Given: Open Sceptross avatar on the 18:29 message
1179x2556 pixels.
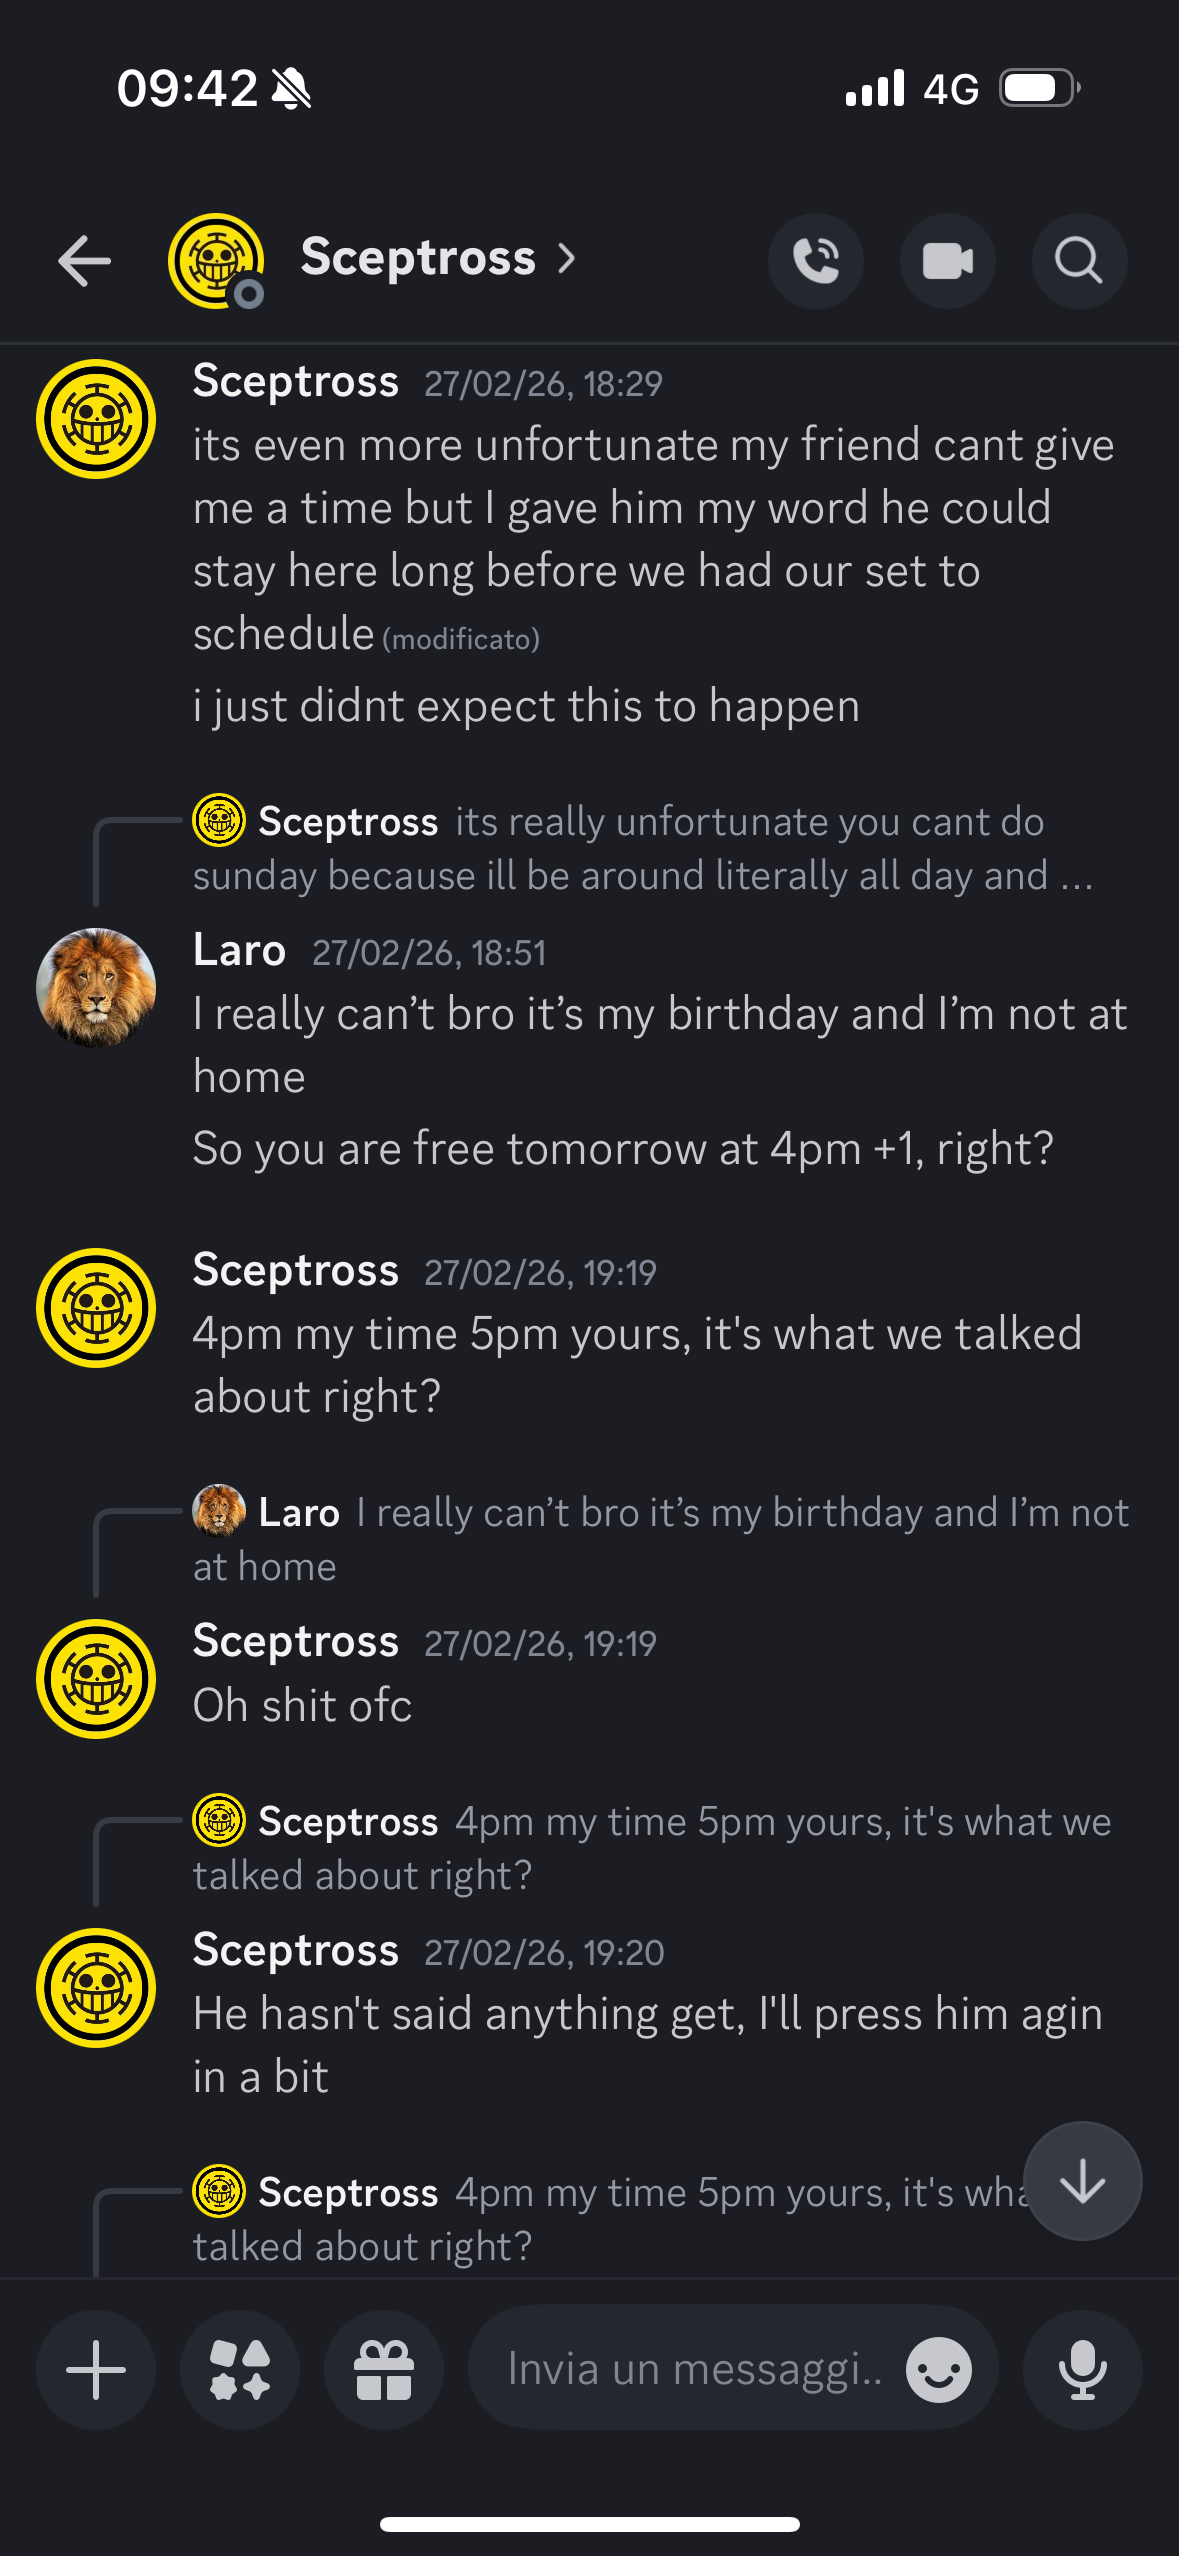Looking at the screenshot, I should (x=96, y=419).
